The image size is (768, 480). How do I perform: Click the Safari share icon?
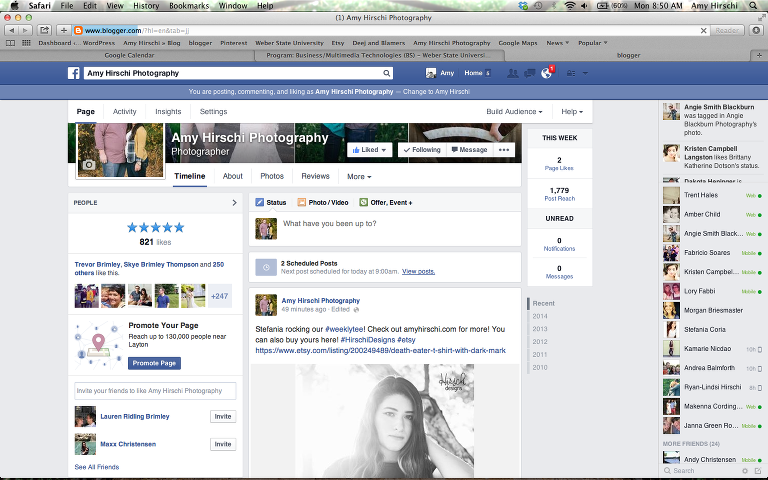[44, 30]
